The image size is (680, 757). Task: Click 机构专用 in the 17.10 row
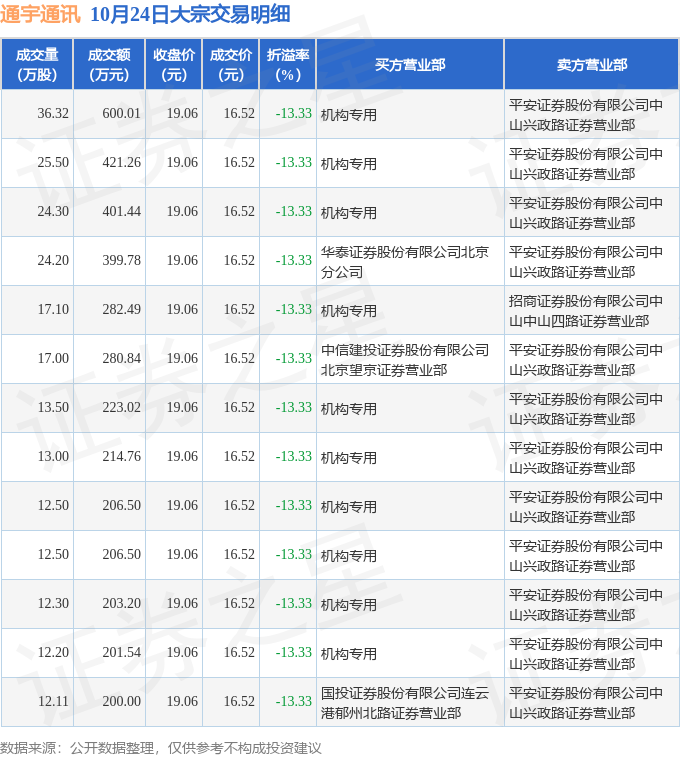pos(348,311)
